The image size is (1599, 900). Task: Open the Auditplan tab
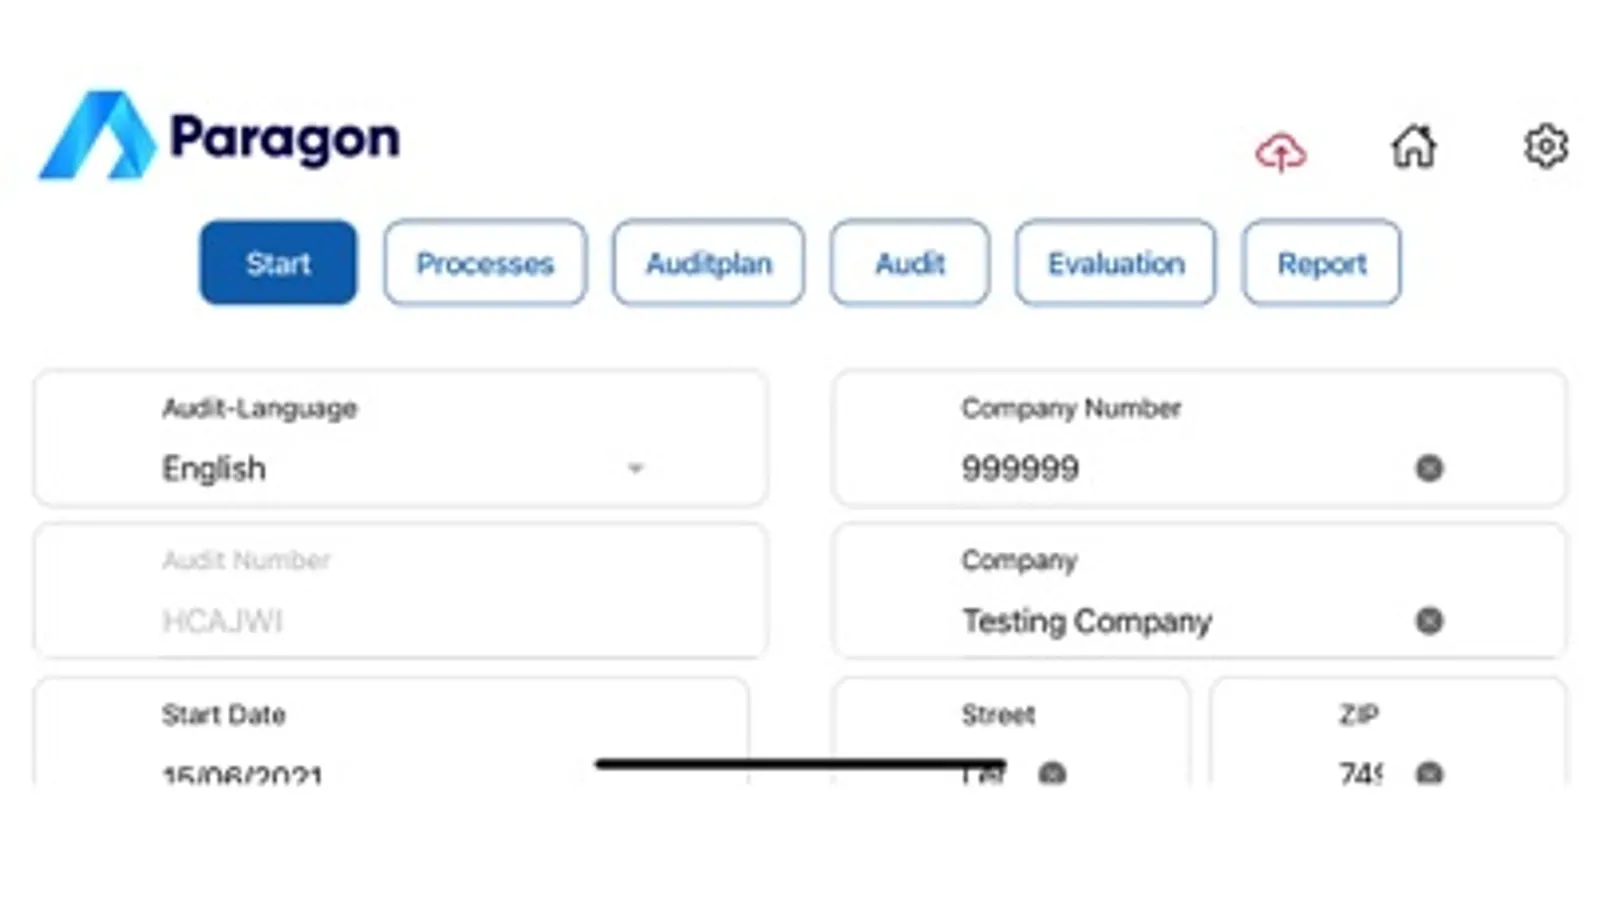[708, 263]
